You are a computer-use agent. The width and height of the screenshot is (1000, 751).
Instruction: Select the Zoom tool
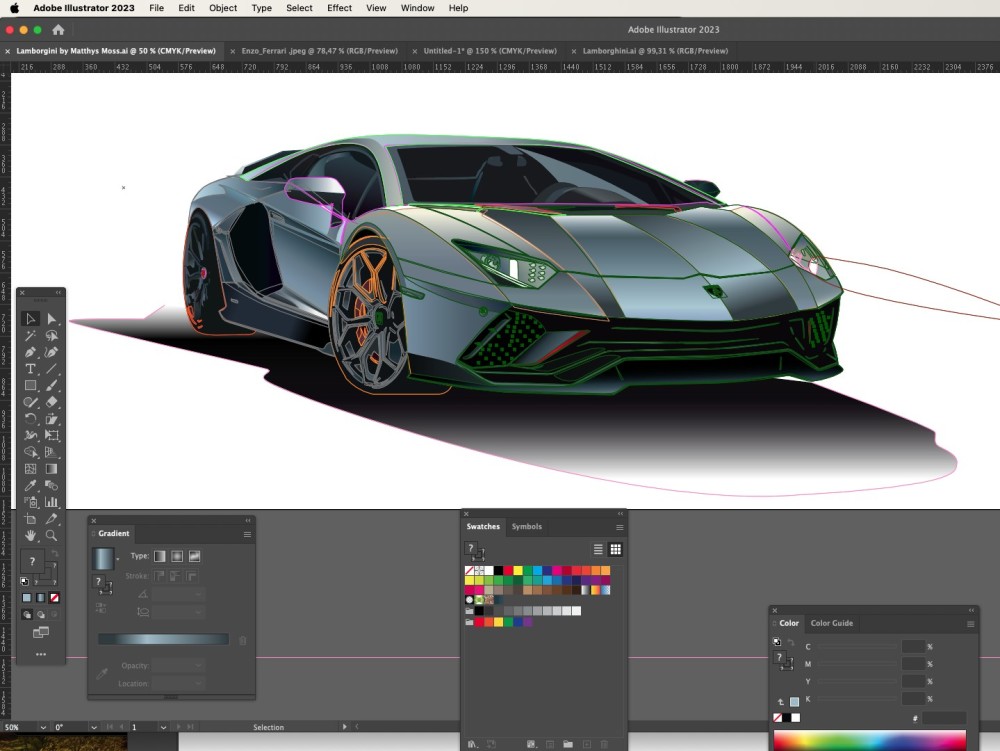click(52, 536)
